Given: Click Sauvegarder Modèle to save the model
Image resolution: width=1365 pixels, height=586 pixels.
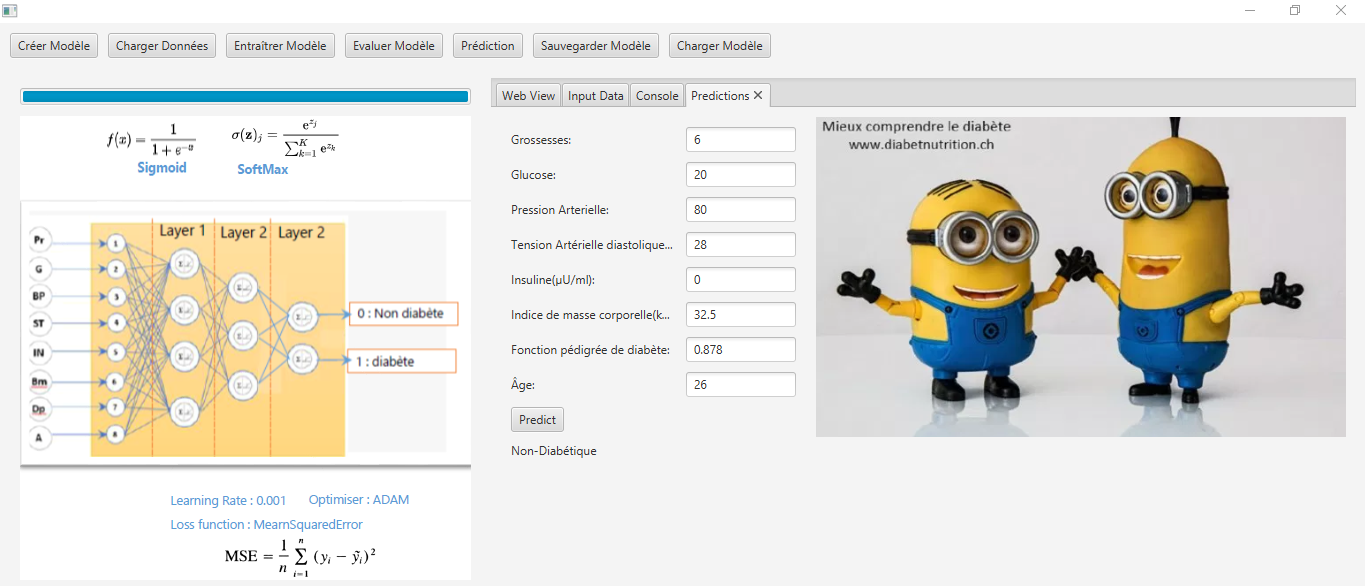Looking at the screenshot, I should point(595,45).
